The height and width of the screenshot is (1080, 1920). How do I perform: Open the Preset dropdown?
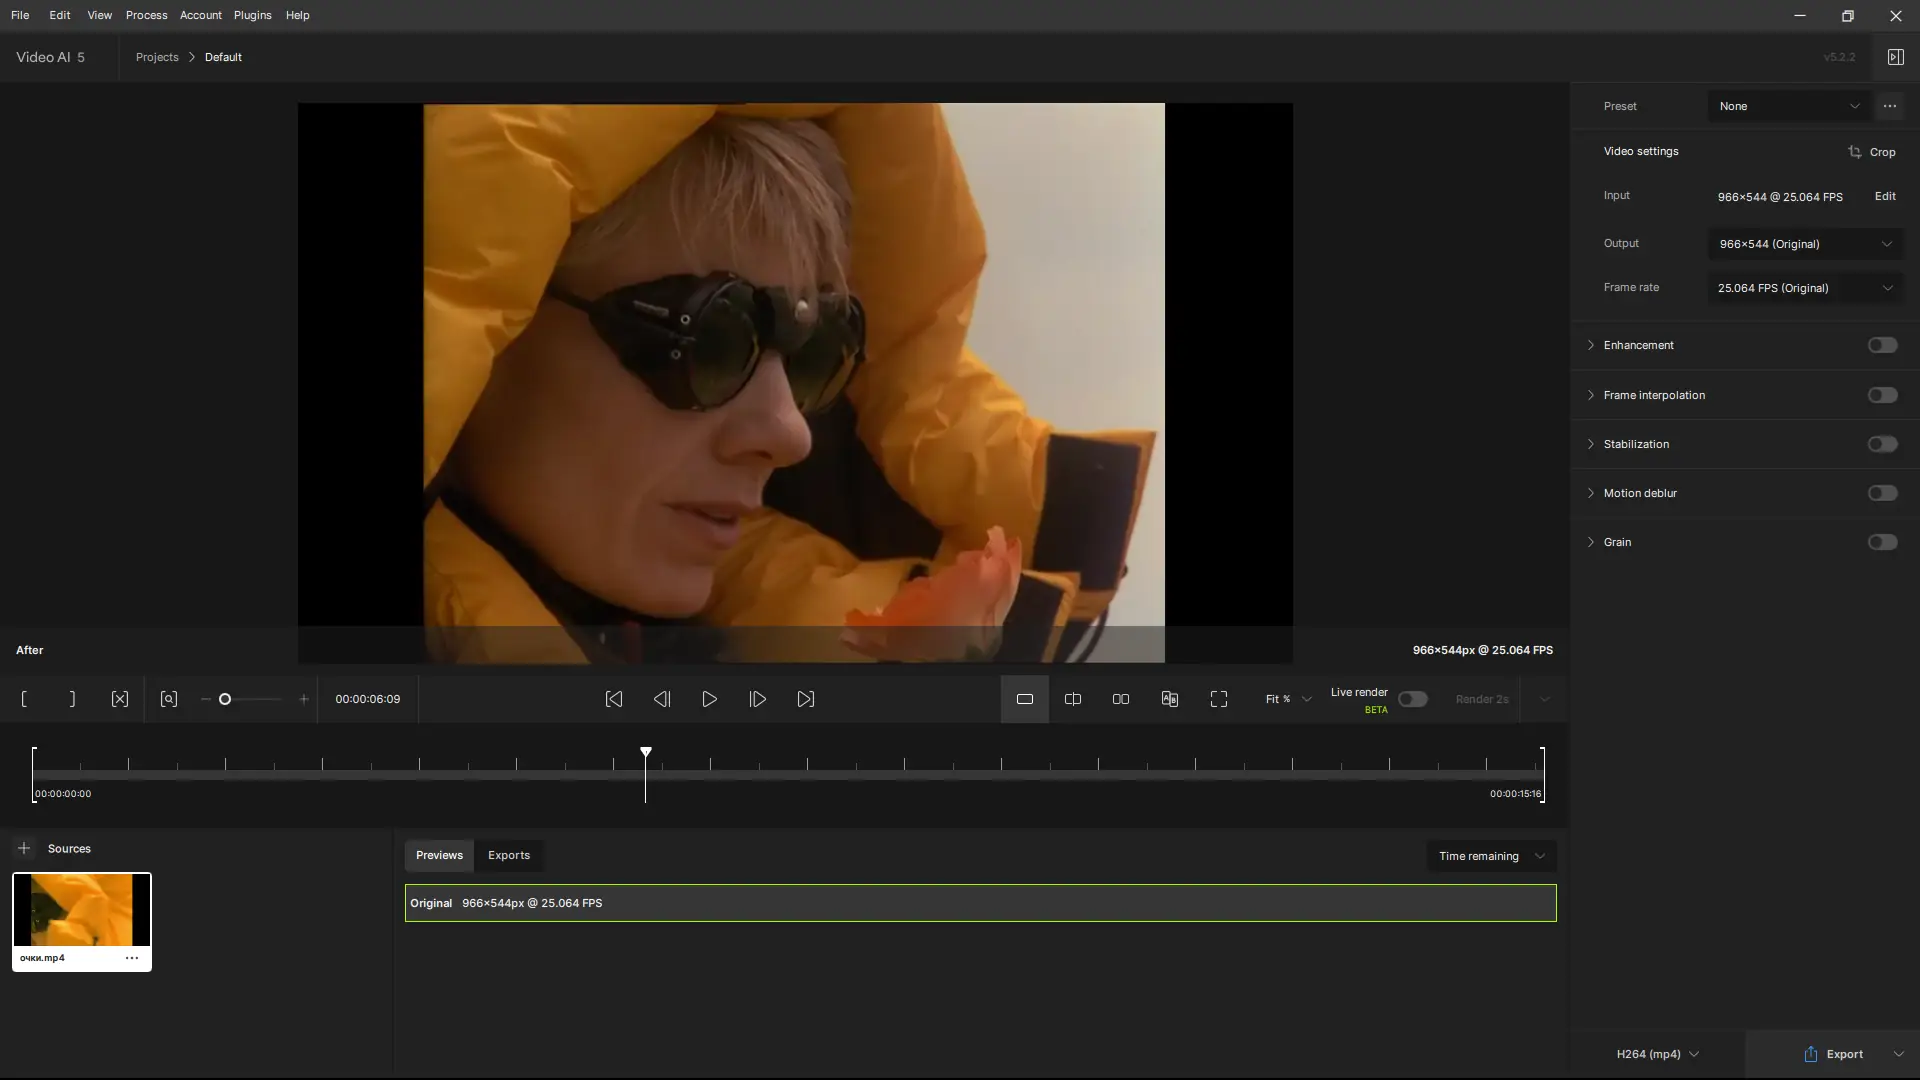(x=1788, y=106)
